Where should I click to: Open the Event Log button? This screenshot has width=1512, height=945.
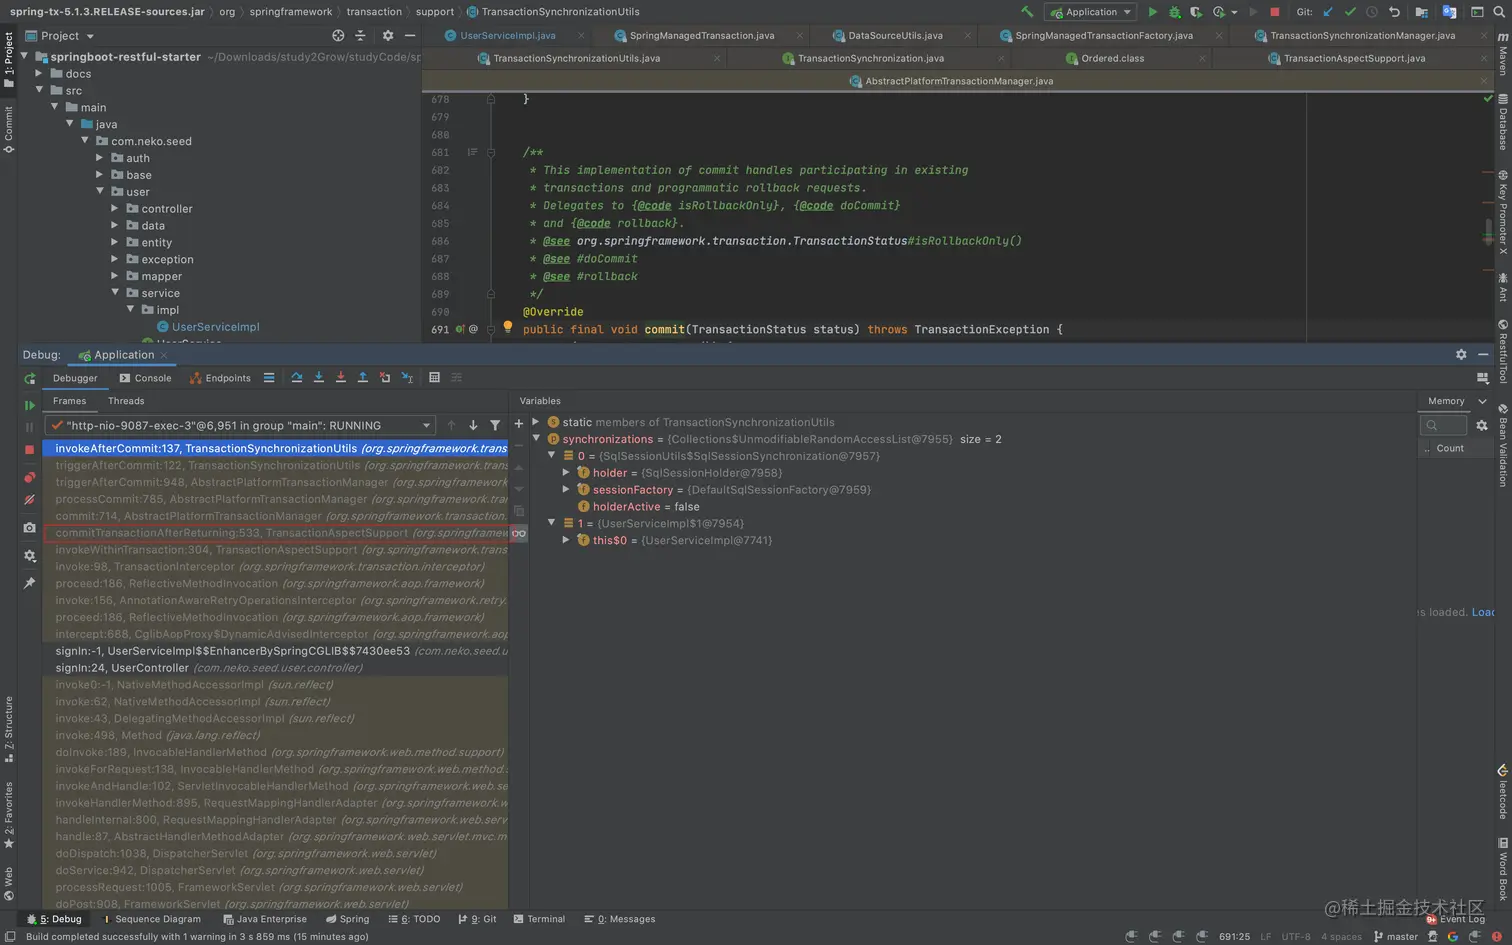point(1455,919)
